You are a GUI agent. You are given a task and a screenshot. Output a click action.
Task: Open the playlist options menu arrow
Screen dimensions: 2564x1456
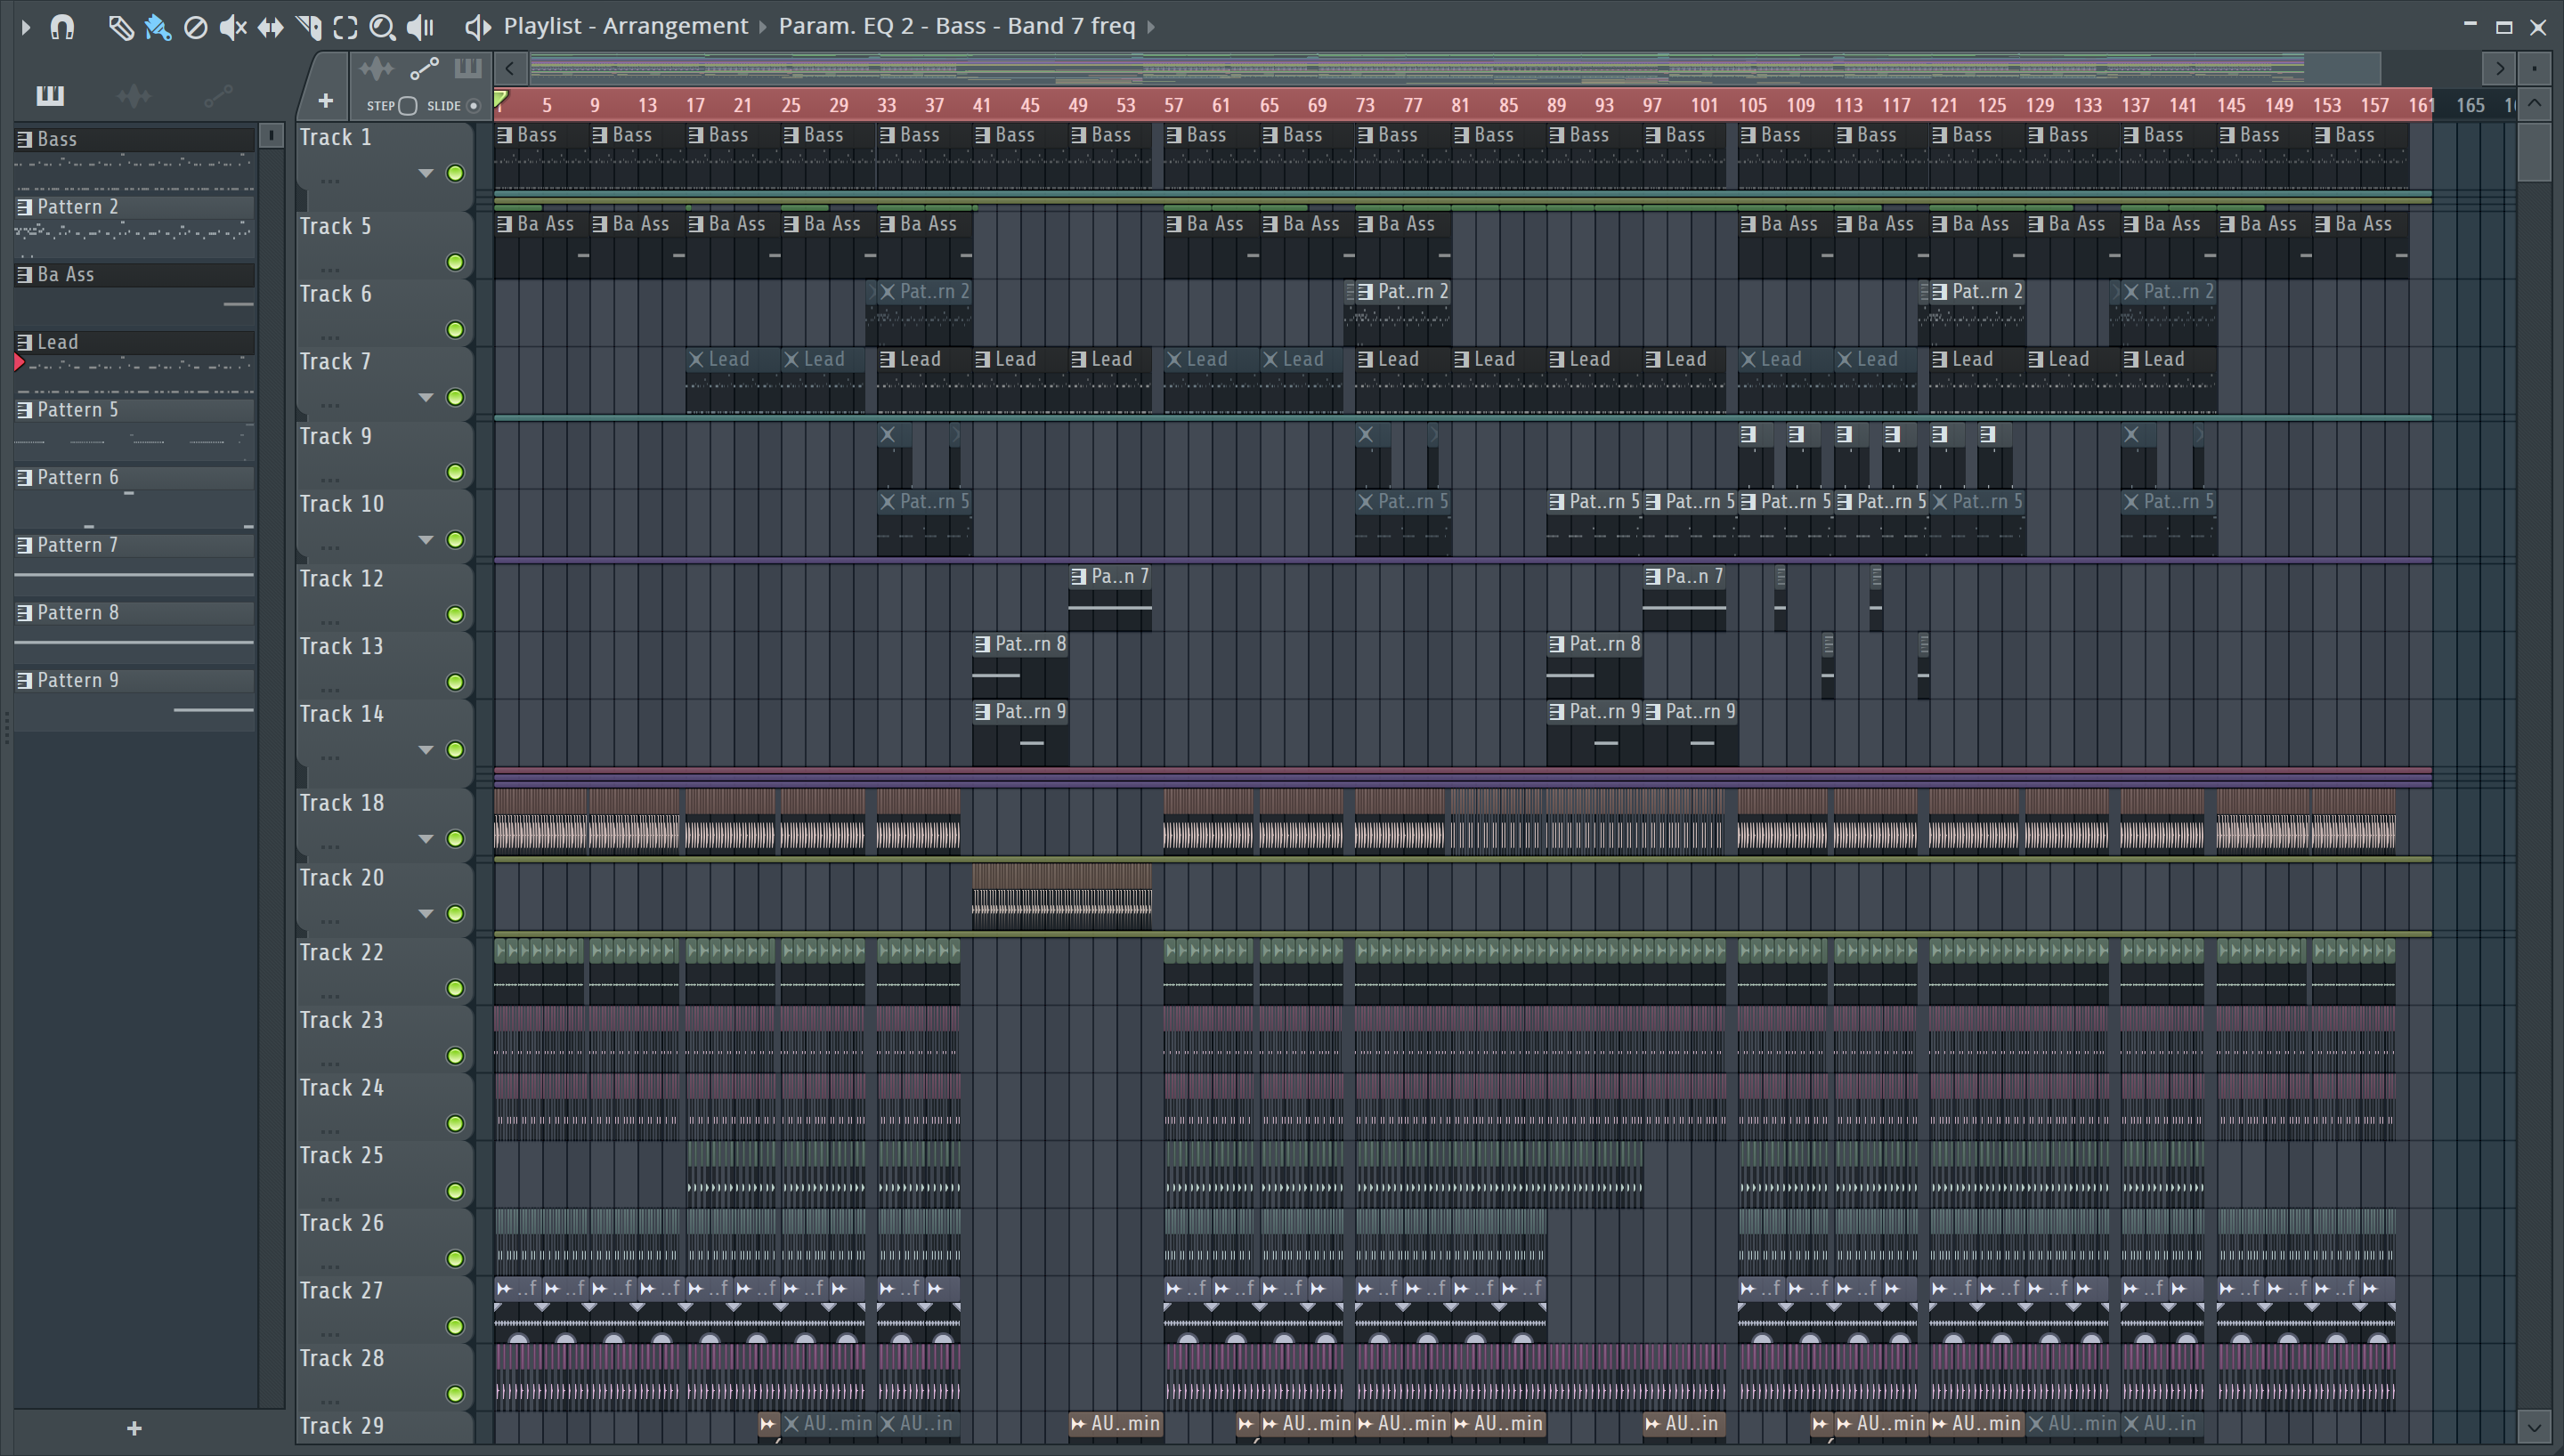pos(25,27)
